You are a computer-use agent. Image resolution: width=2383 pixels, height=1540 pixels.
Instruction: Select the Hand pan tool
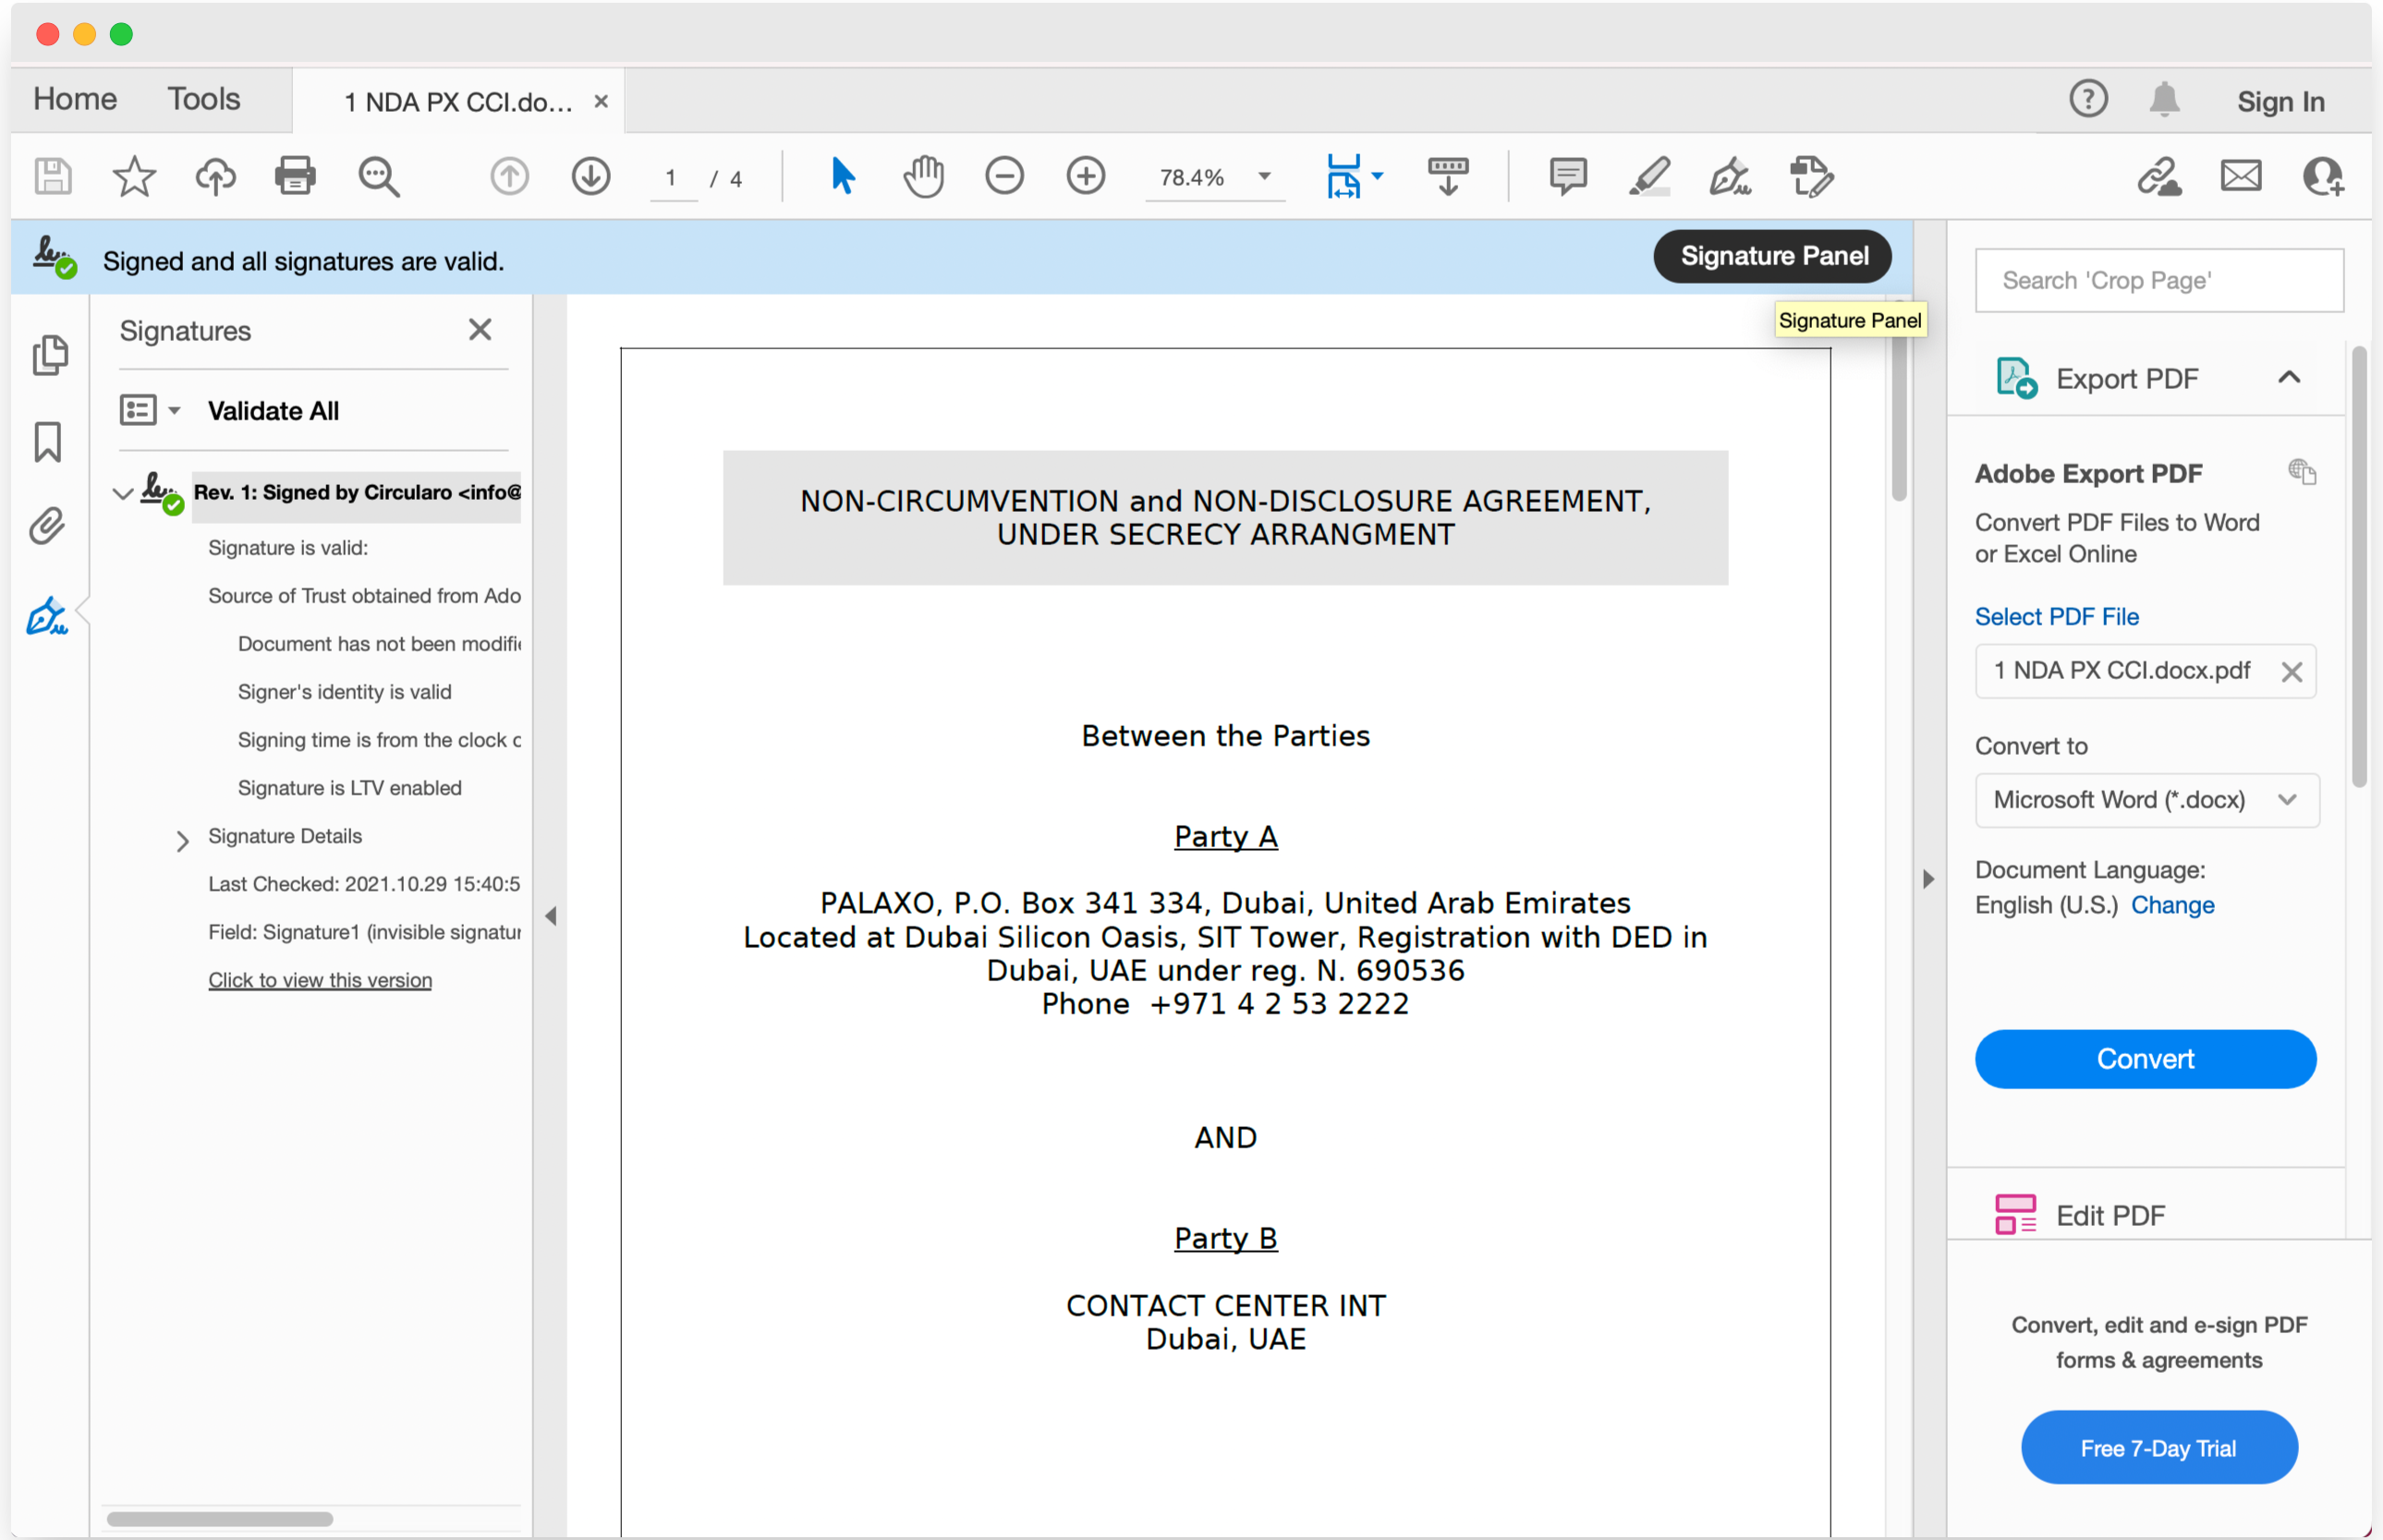pyautogui.click(x=923, y=177)
